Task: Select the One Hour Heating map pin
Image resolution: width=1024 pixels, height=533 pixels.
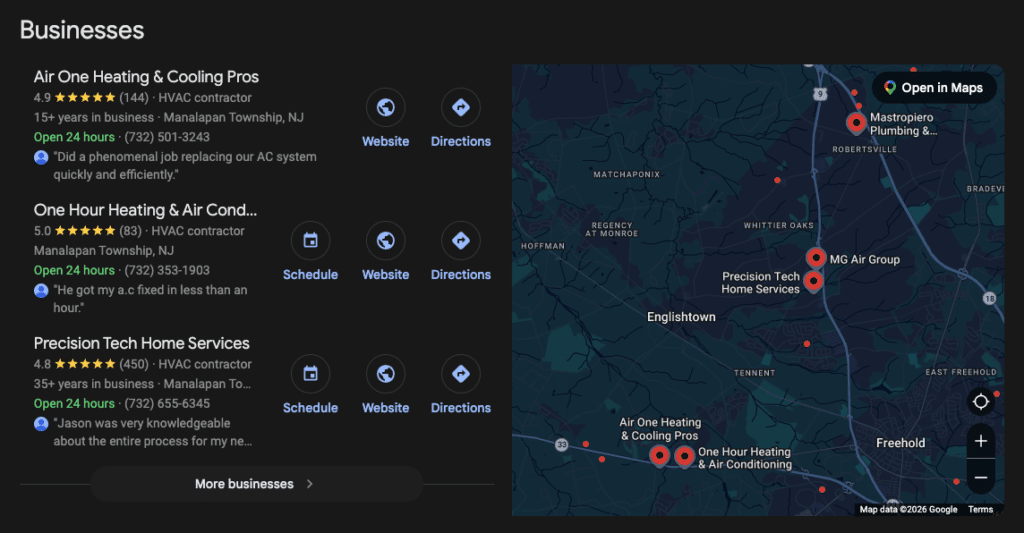Action: point(684,456)
